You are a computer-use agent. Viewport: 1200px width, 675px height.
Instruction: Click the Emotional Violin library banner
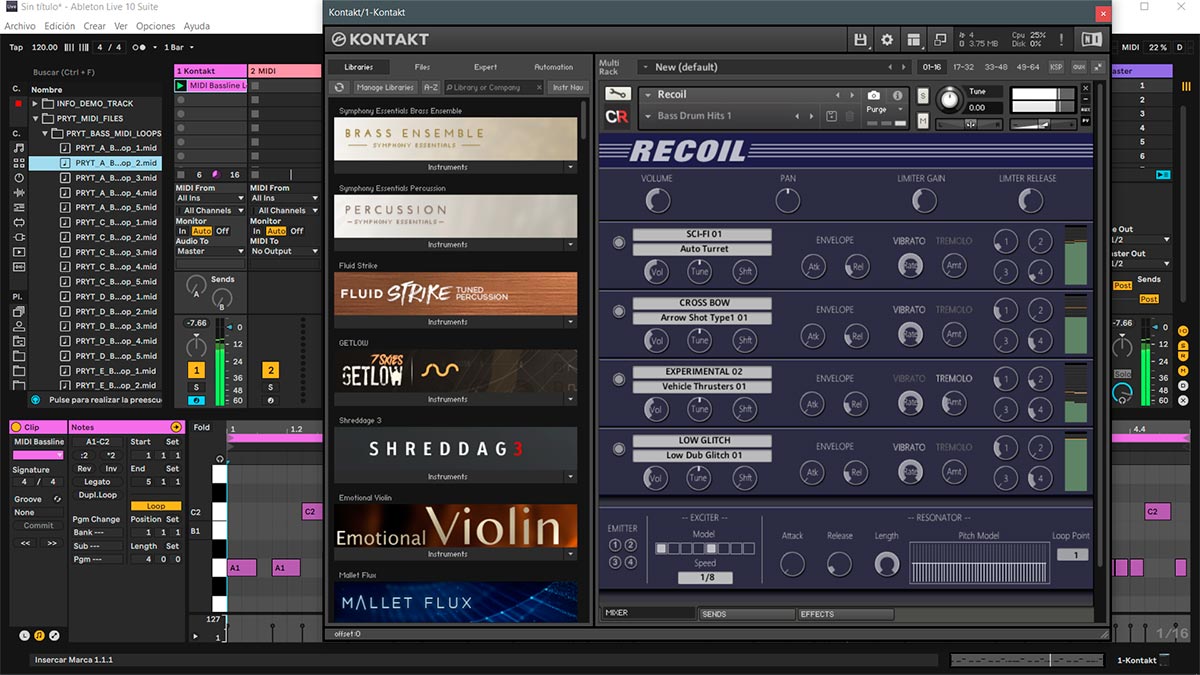pyautogui.click(x=456, y=526)
